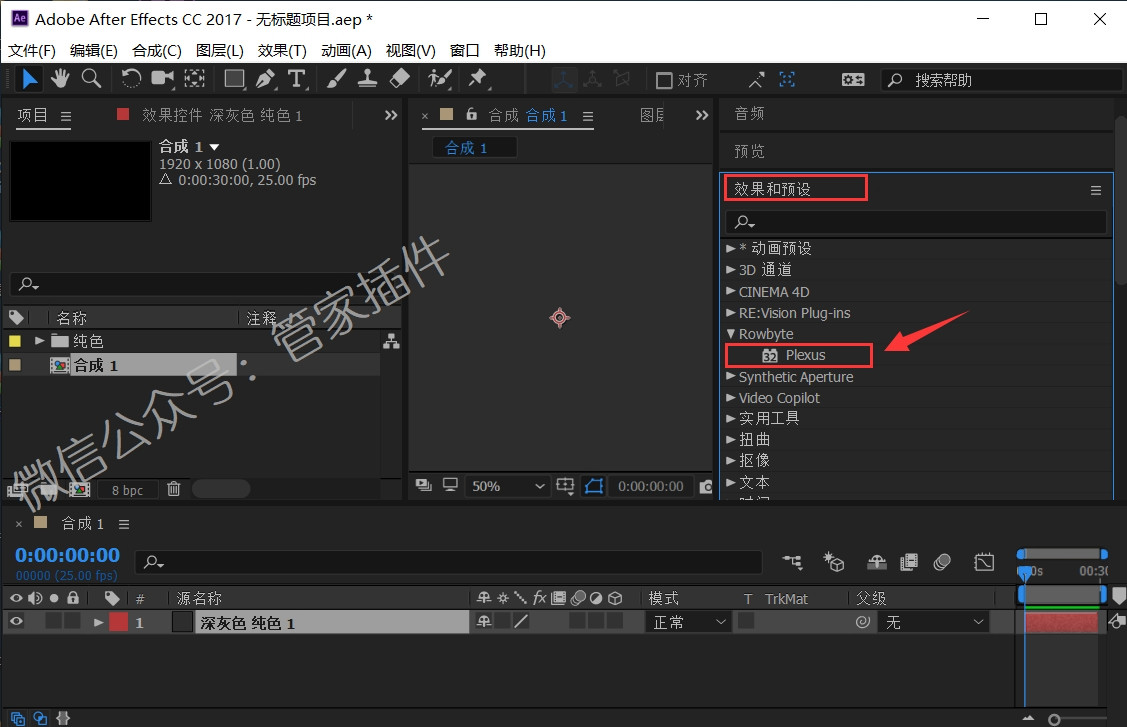
Task: Click the blue 0:00:00:00 timeline timecode
Action: (x=68, y=555)
